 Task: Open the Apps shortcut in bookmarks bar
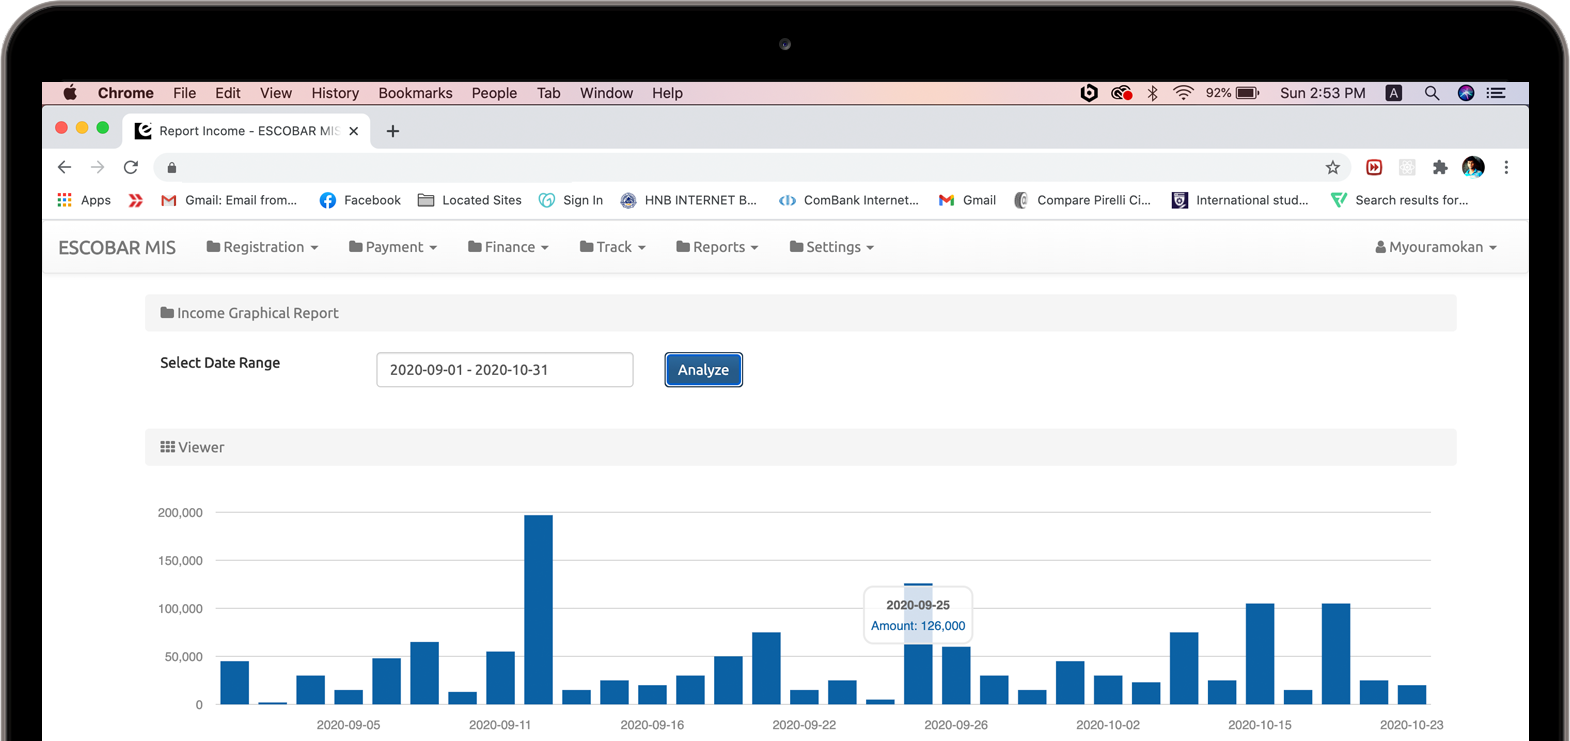click(x=84, y=200)
